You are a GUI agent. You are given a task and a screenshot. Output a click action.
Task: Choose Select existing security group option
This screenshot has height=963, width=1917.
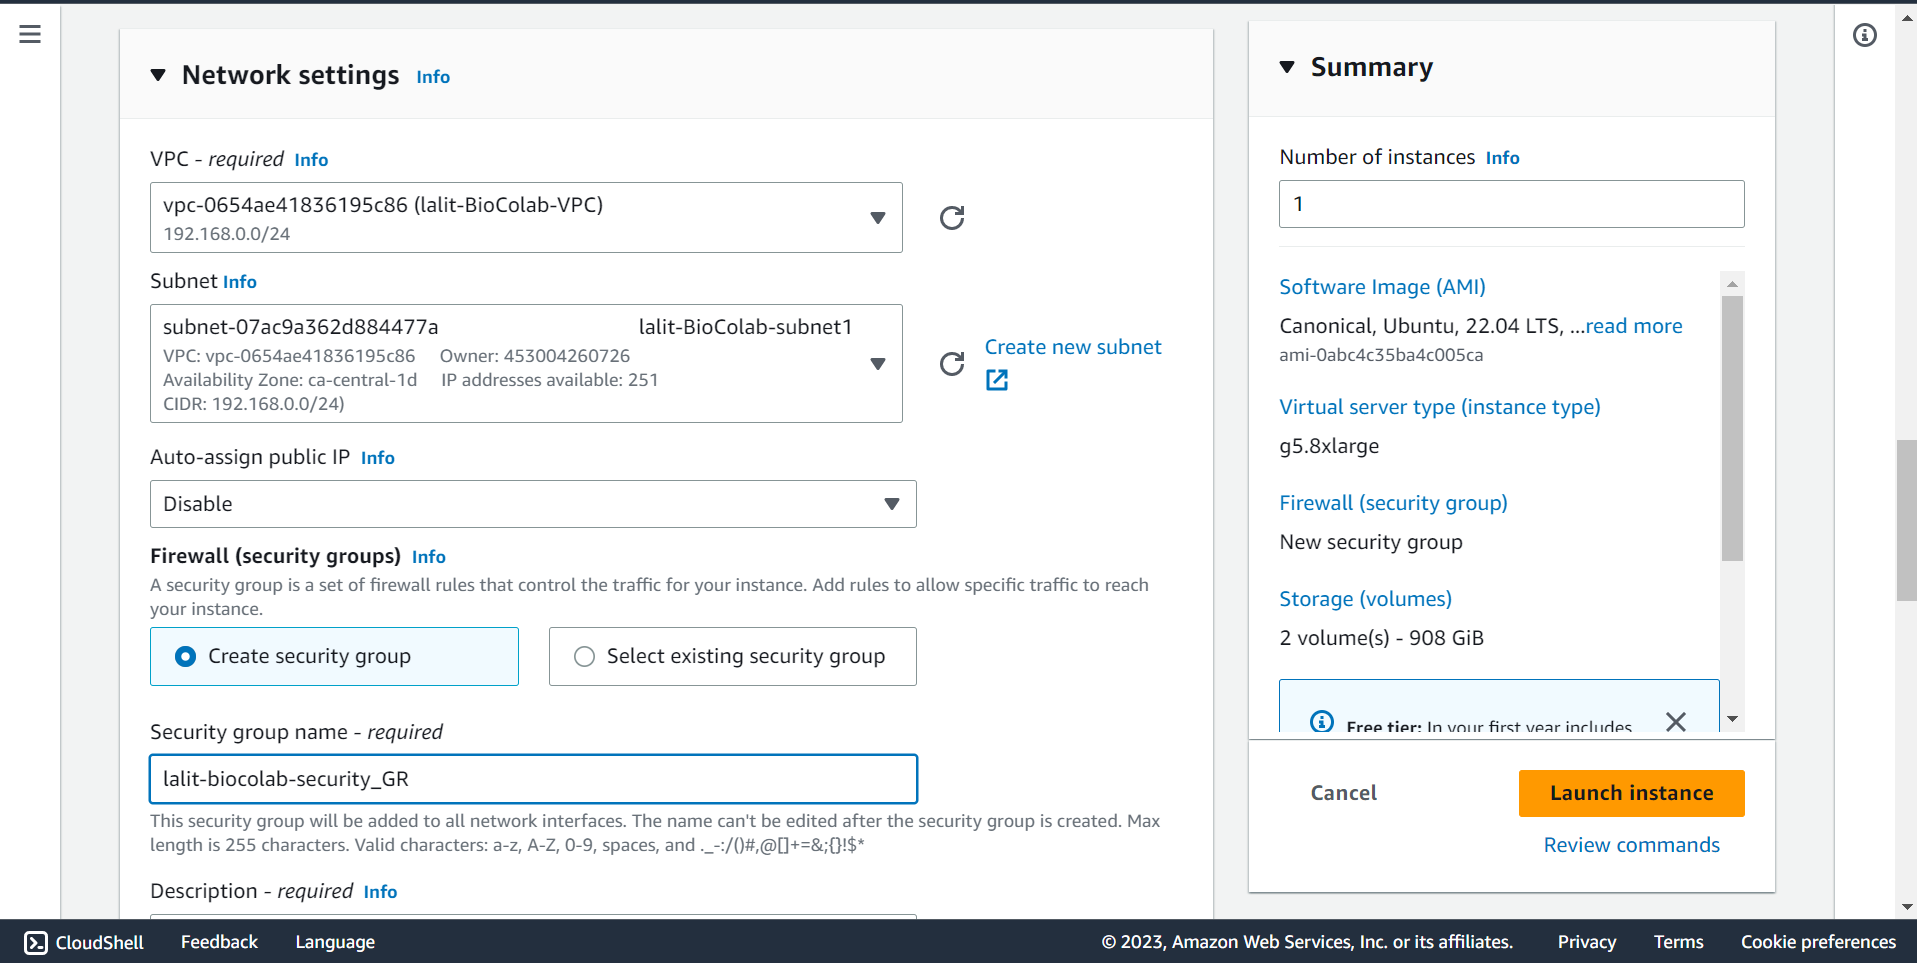coord(732,656)
